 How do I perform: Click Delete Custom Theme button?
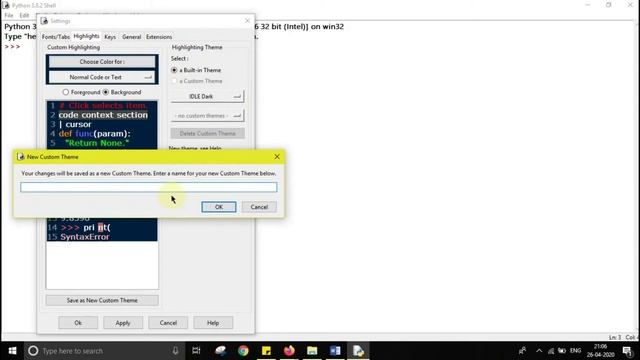pyautogui.click(x=207, y=133)
